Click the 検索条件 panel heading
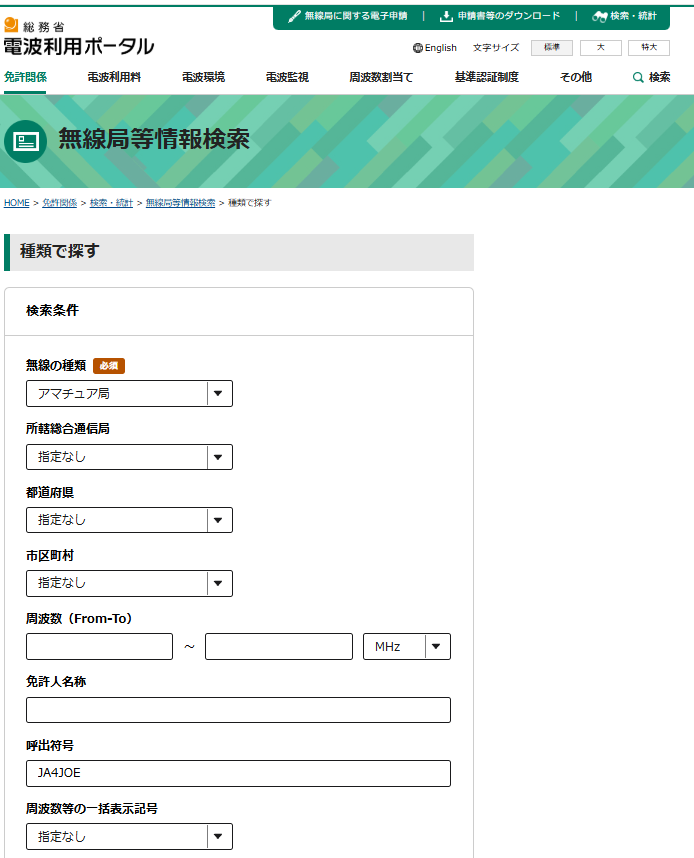The image size is (694, 858). pyautogui.click(x=53, y=310)
